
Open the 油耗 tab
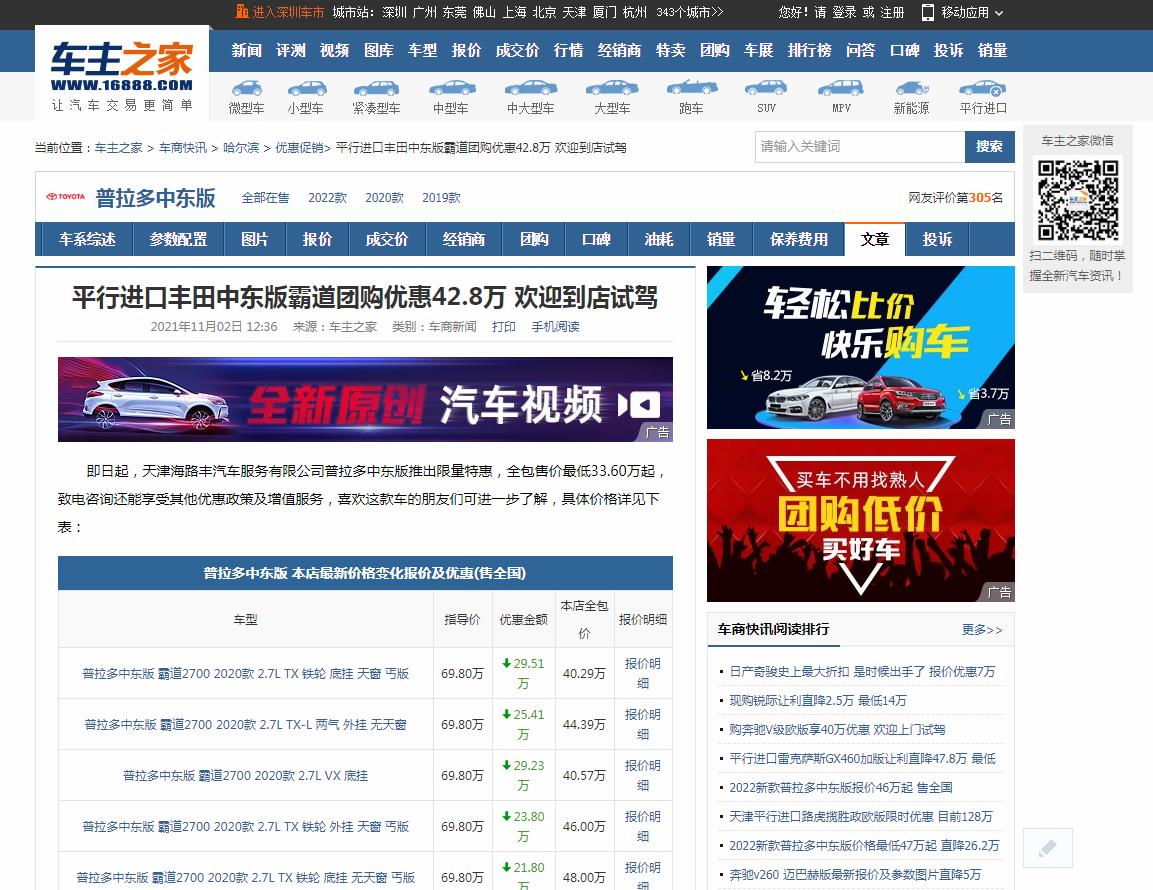659,239
